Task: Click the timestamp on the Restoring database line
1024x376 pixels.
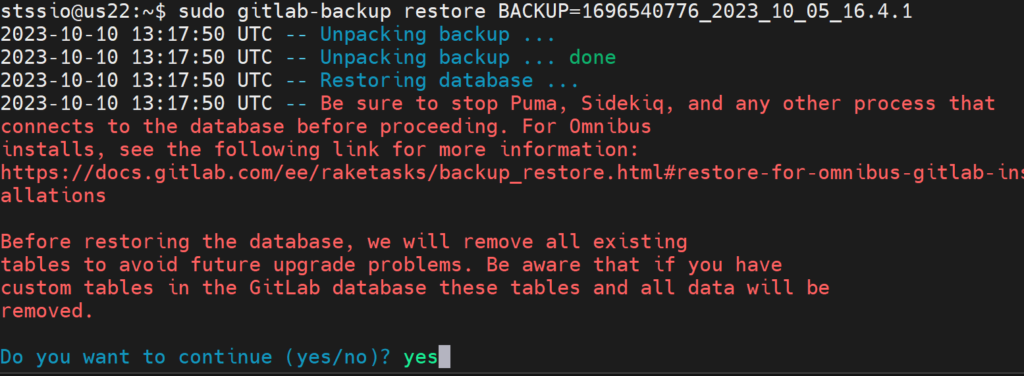Action: pos(136,80)
